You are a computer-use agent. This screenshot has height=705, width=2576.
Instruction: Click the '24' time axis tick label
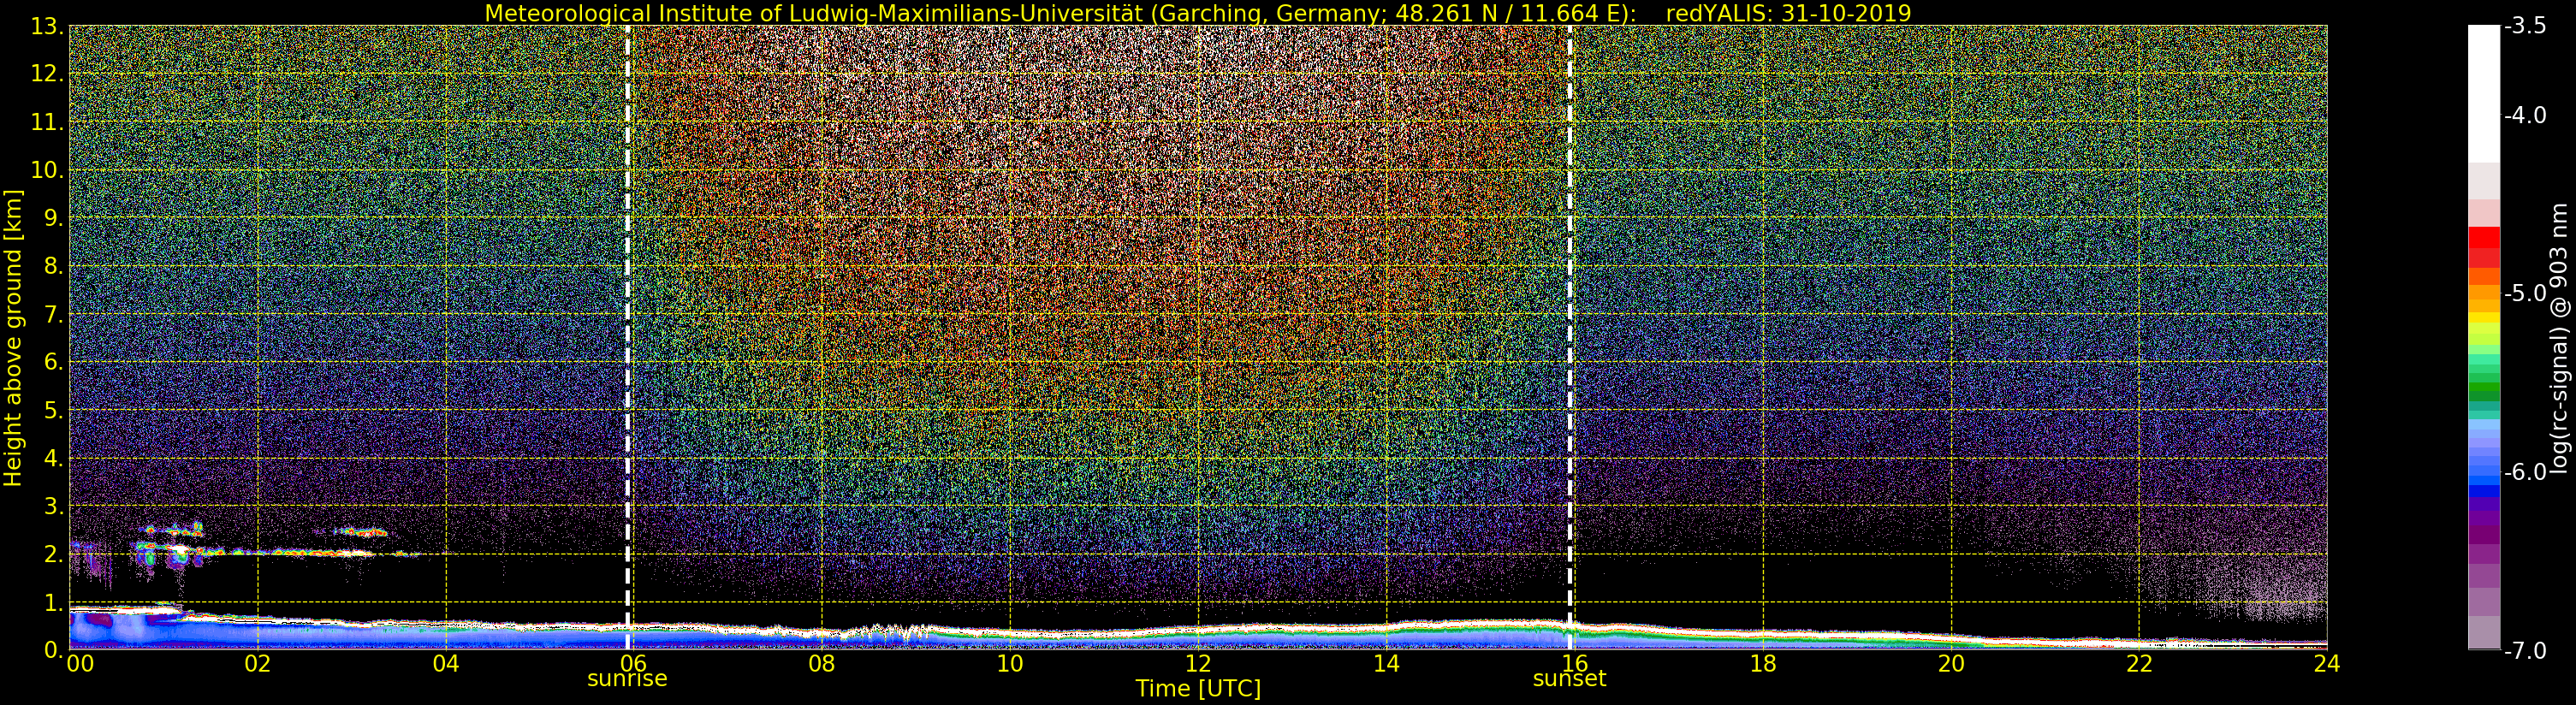[2327, 664]
